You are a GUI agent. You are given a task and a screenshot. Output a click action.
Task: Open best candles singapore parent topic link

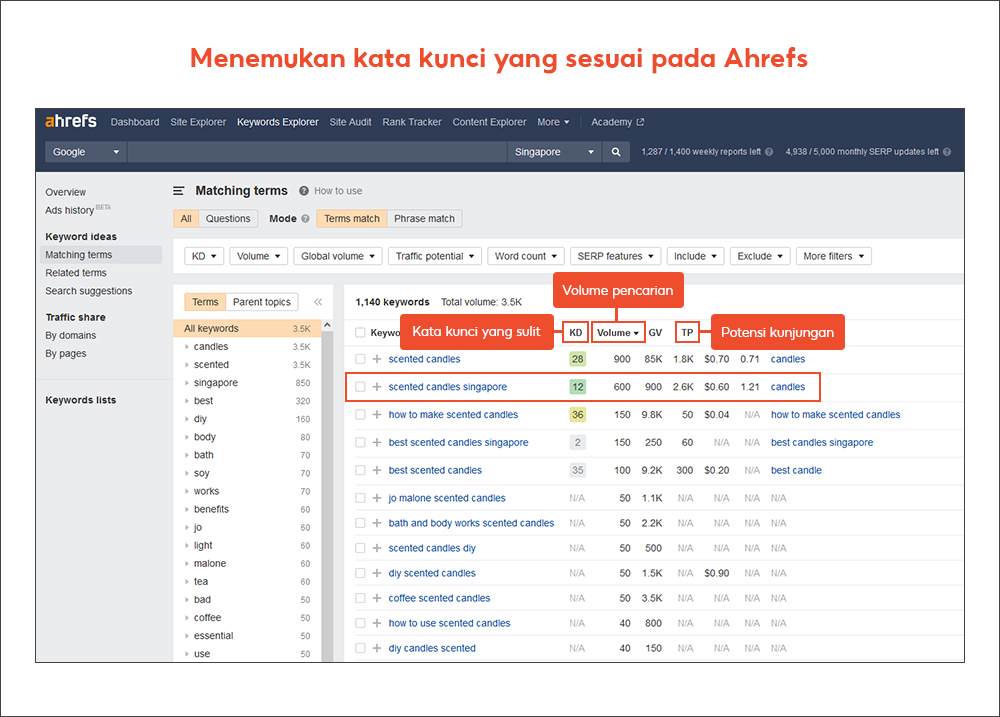[822, 442]
